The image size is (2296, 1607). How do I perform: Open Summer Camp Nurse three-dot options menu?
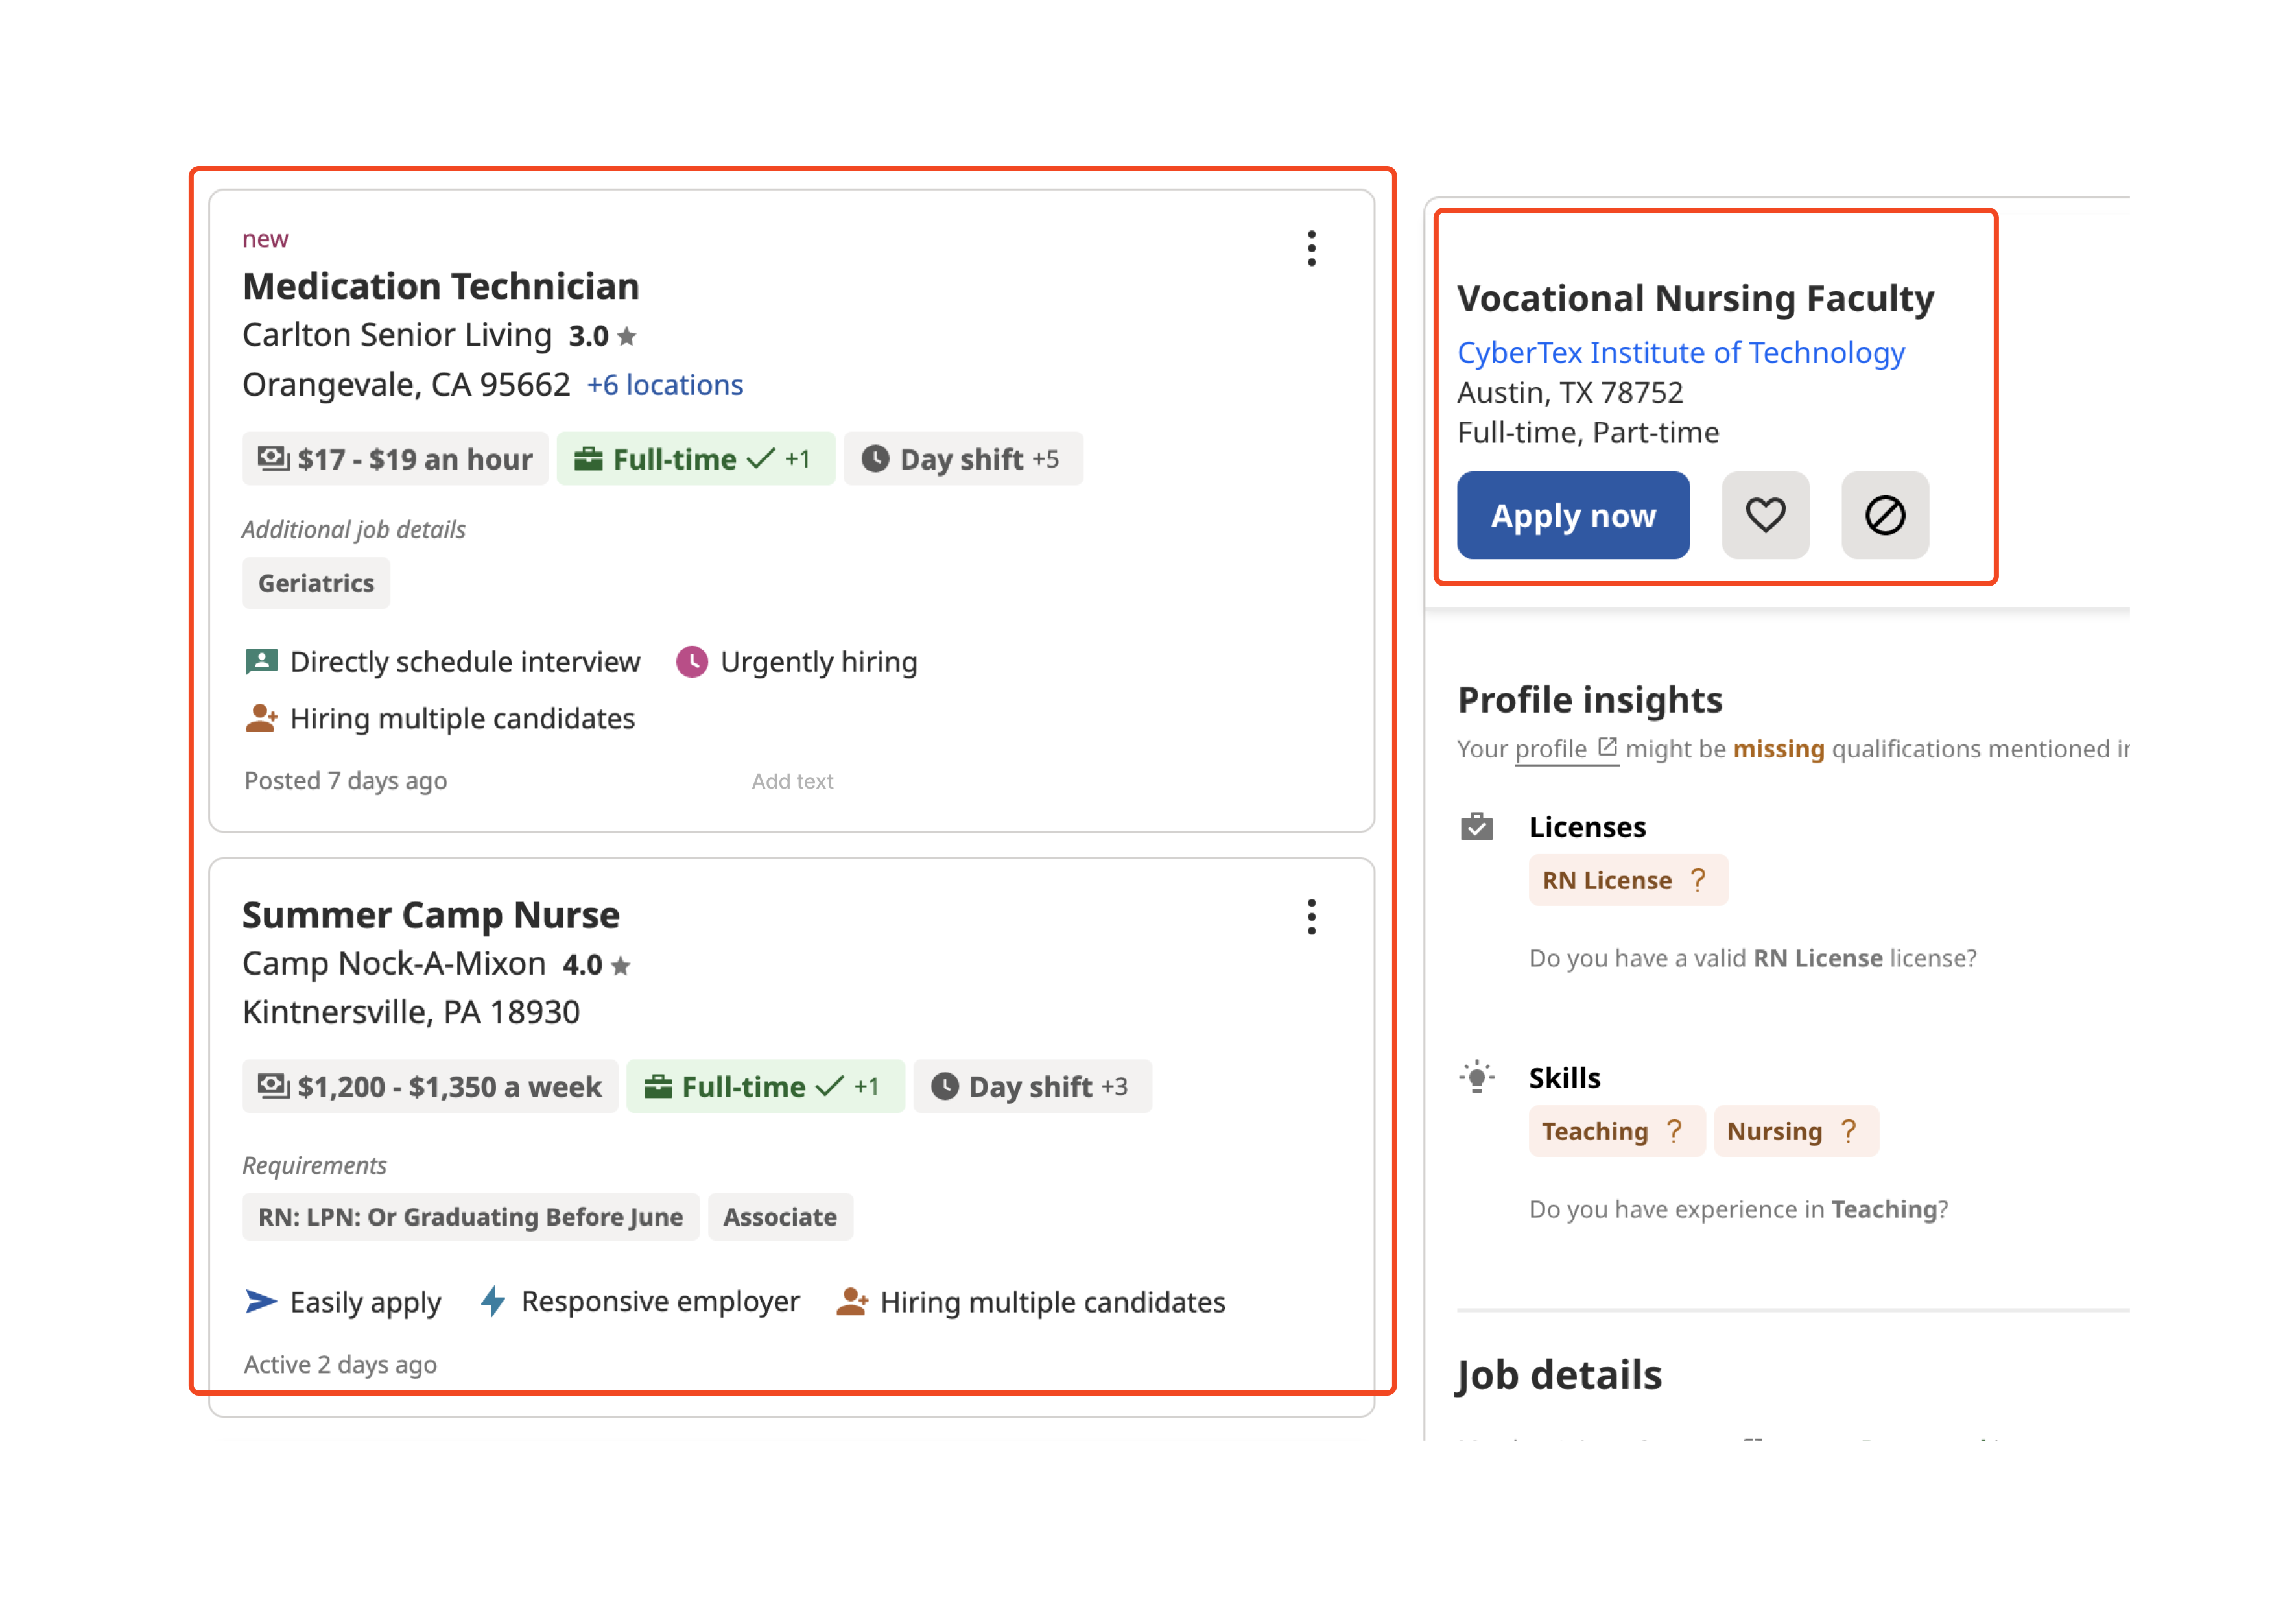(x=1311, y=916)
